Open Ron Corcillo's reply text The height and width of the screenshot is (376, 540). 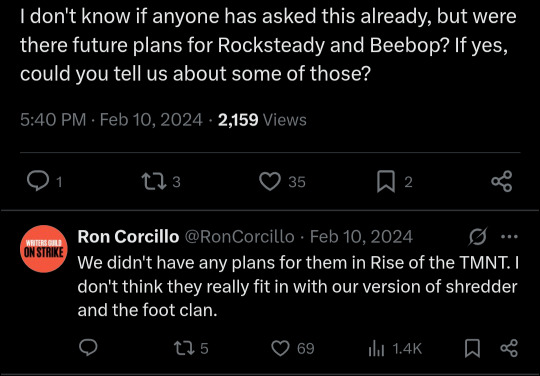pyautogui.click(x=298, y=286)
